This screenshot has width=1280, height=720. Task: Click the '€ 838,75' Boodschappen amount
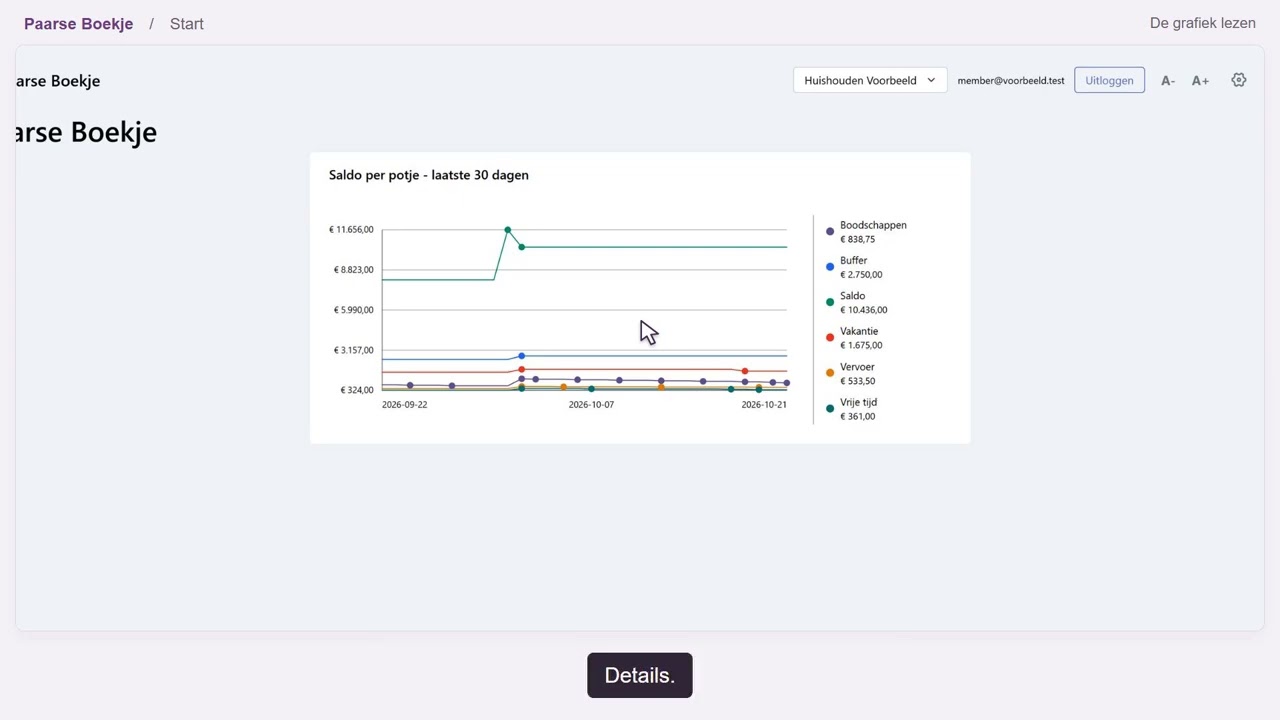click(x=858, y=239)
